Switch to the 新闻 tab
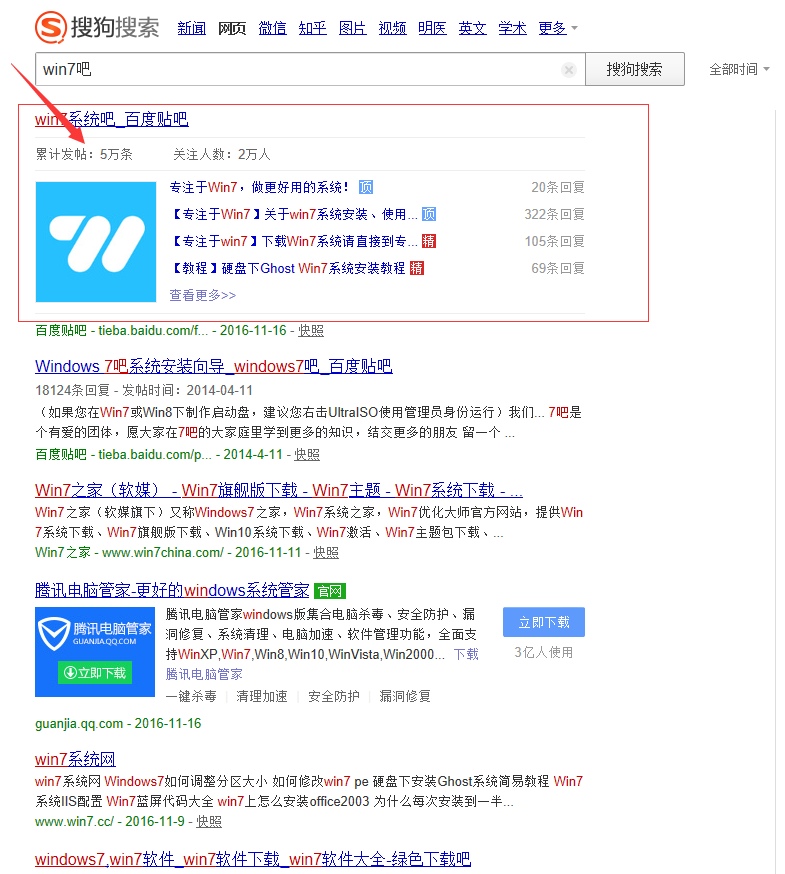 [x=191, y=28]
